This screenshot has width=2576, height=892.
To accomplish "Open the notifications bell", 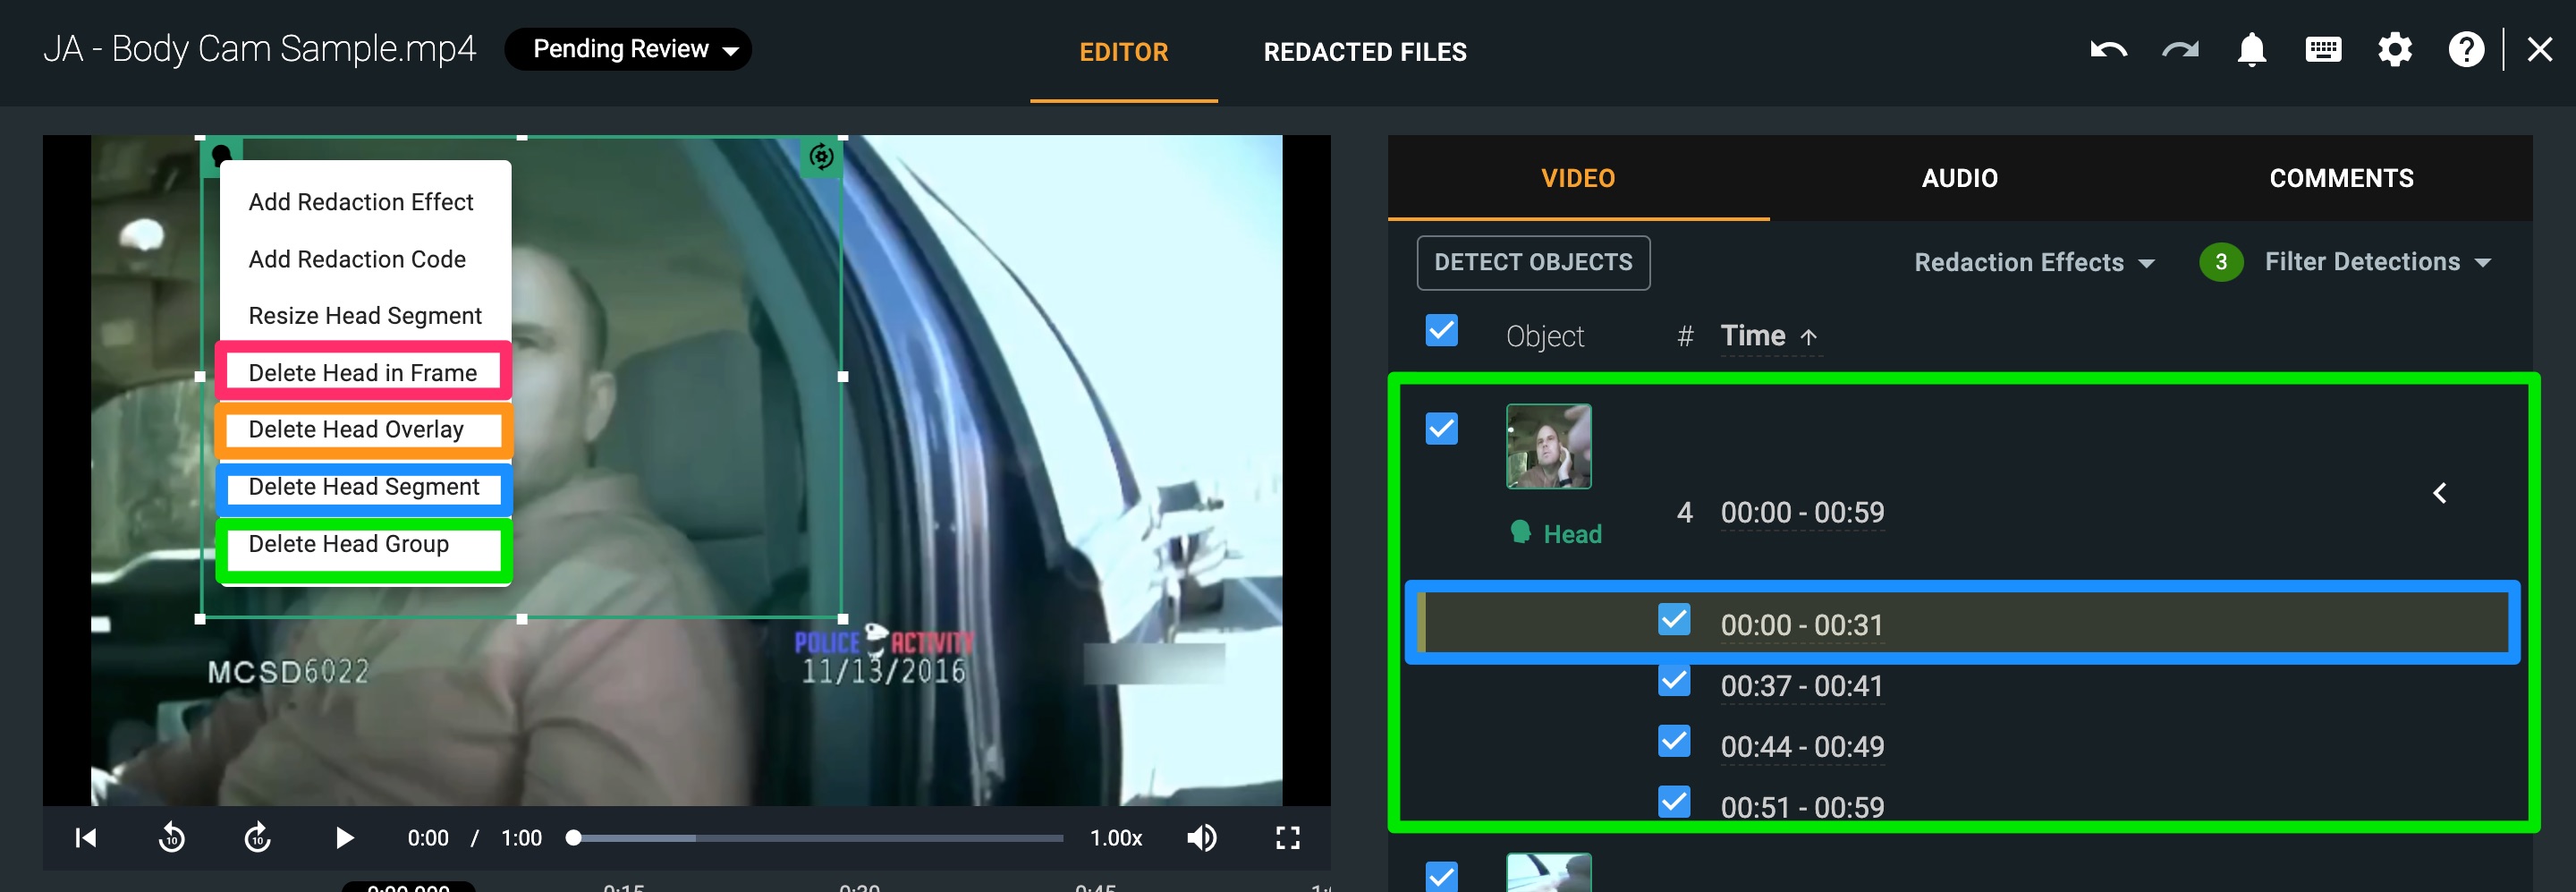I will click(2251, 50).
